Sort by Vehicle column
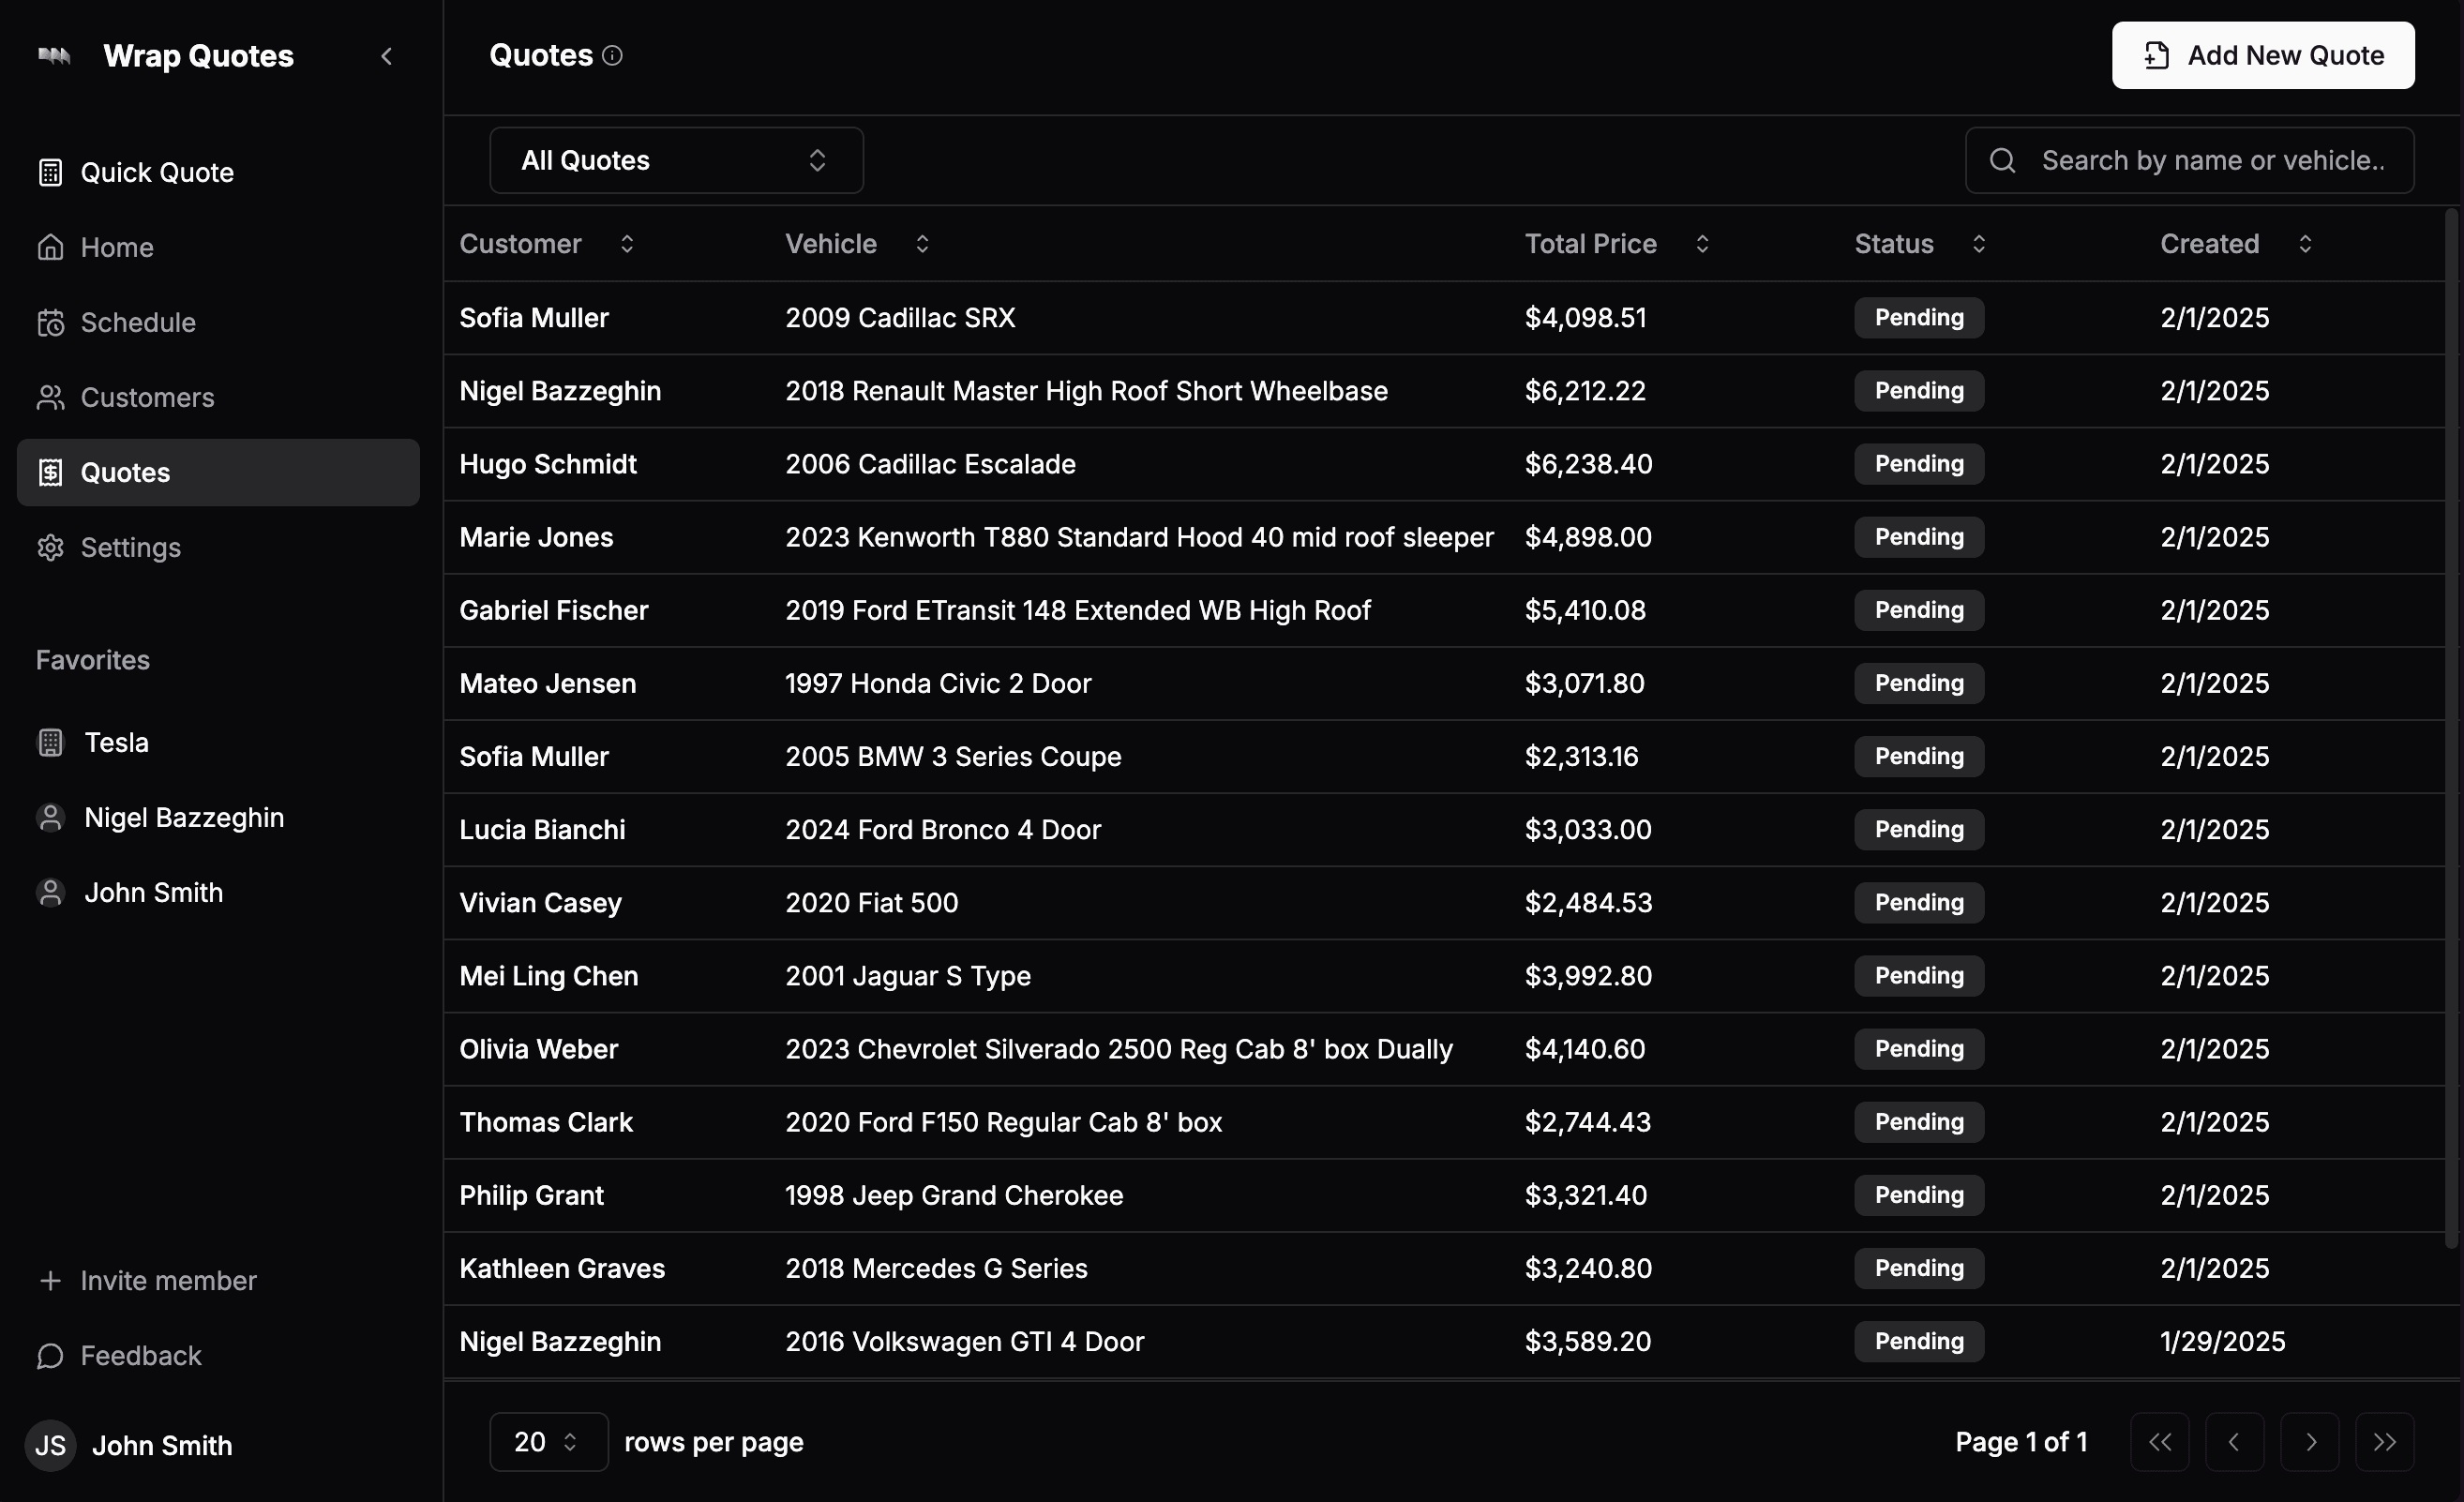 coord(857,243)
